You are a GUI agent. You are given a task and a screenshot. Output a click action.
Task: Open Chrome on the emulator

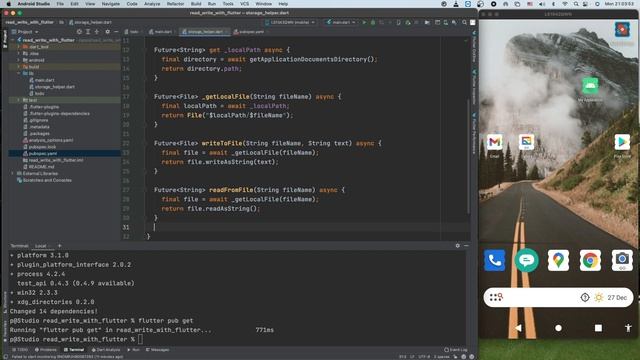[x=590, y=260]
